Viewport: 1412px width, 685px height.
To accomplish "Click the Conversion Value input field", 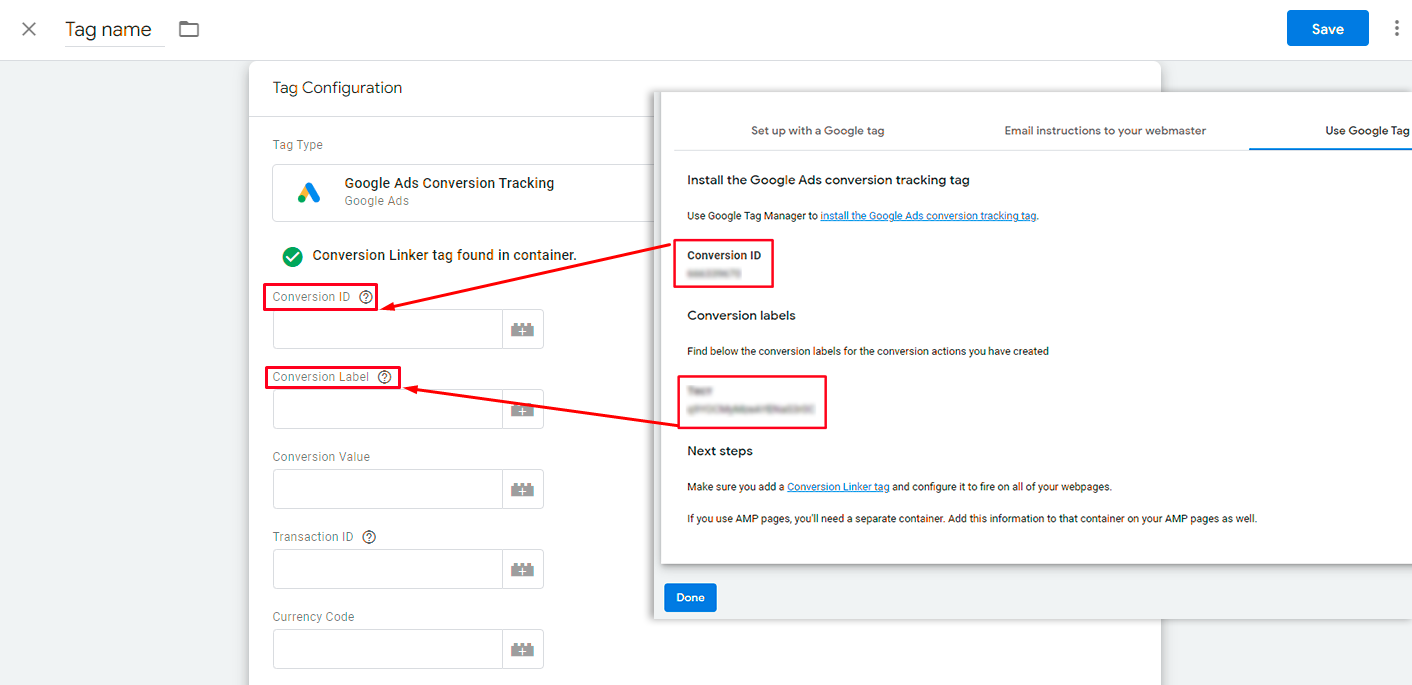I will pos(387,489).
